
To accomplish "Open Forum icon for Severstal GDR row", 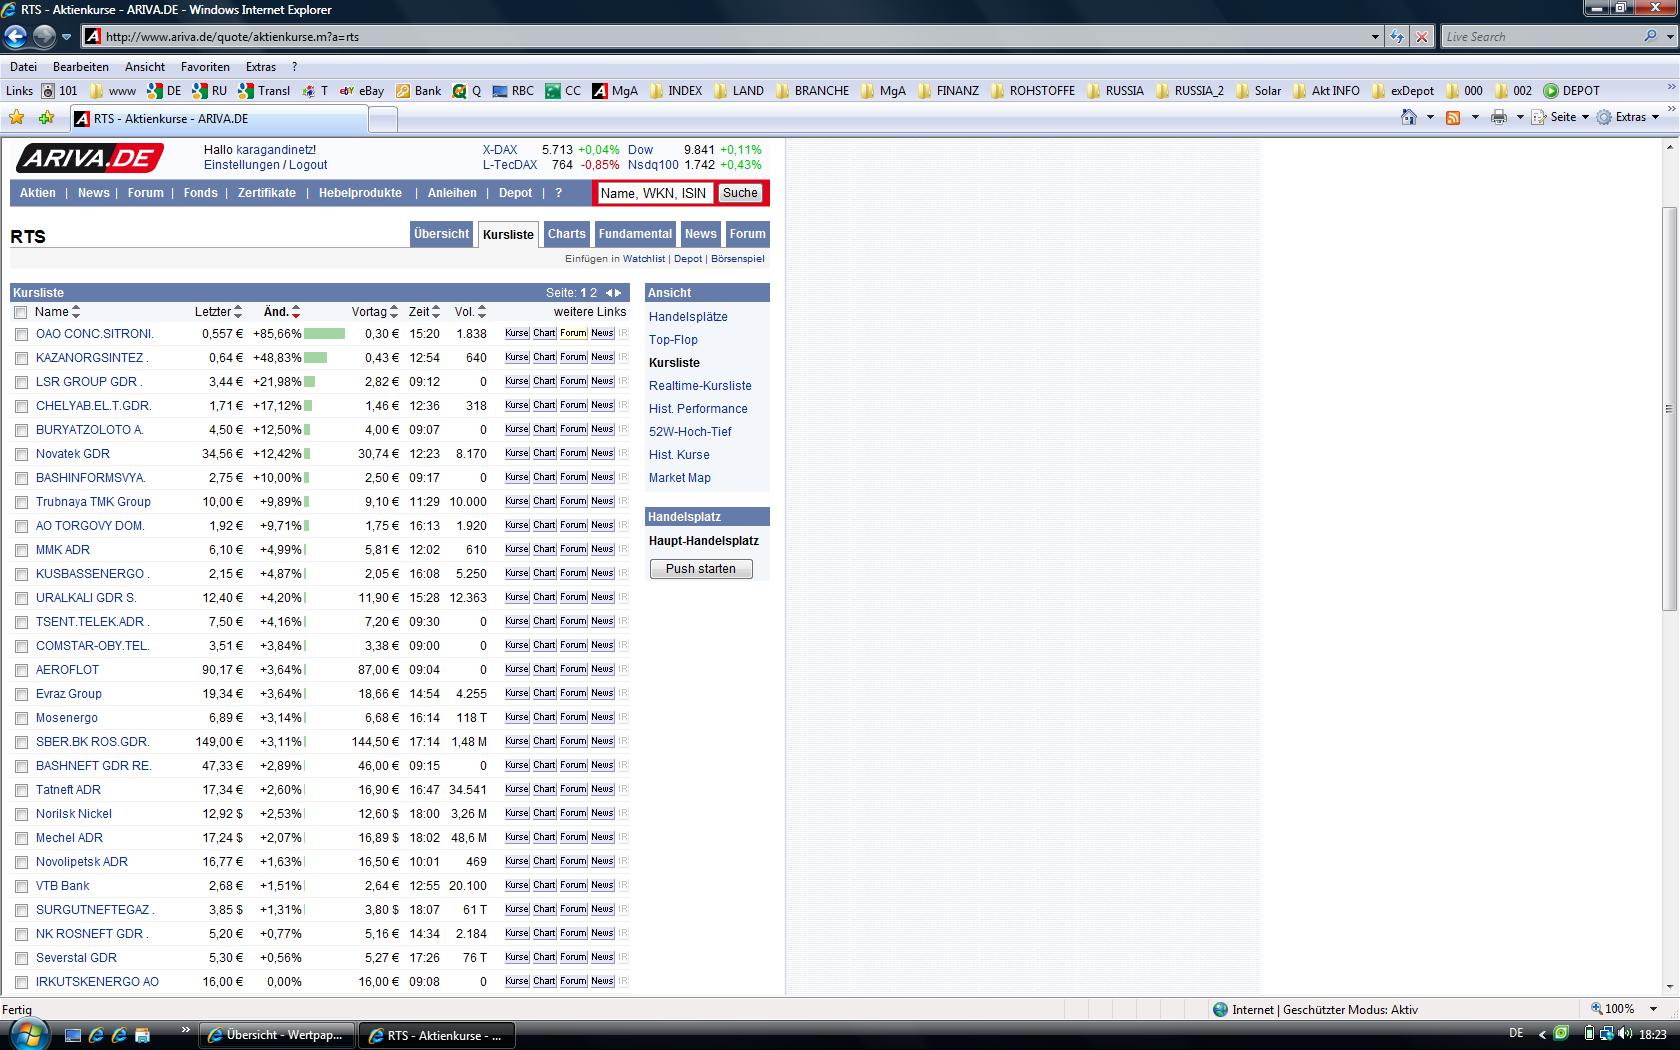I will pyautogui.click(x=573, y=957).
